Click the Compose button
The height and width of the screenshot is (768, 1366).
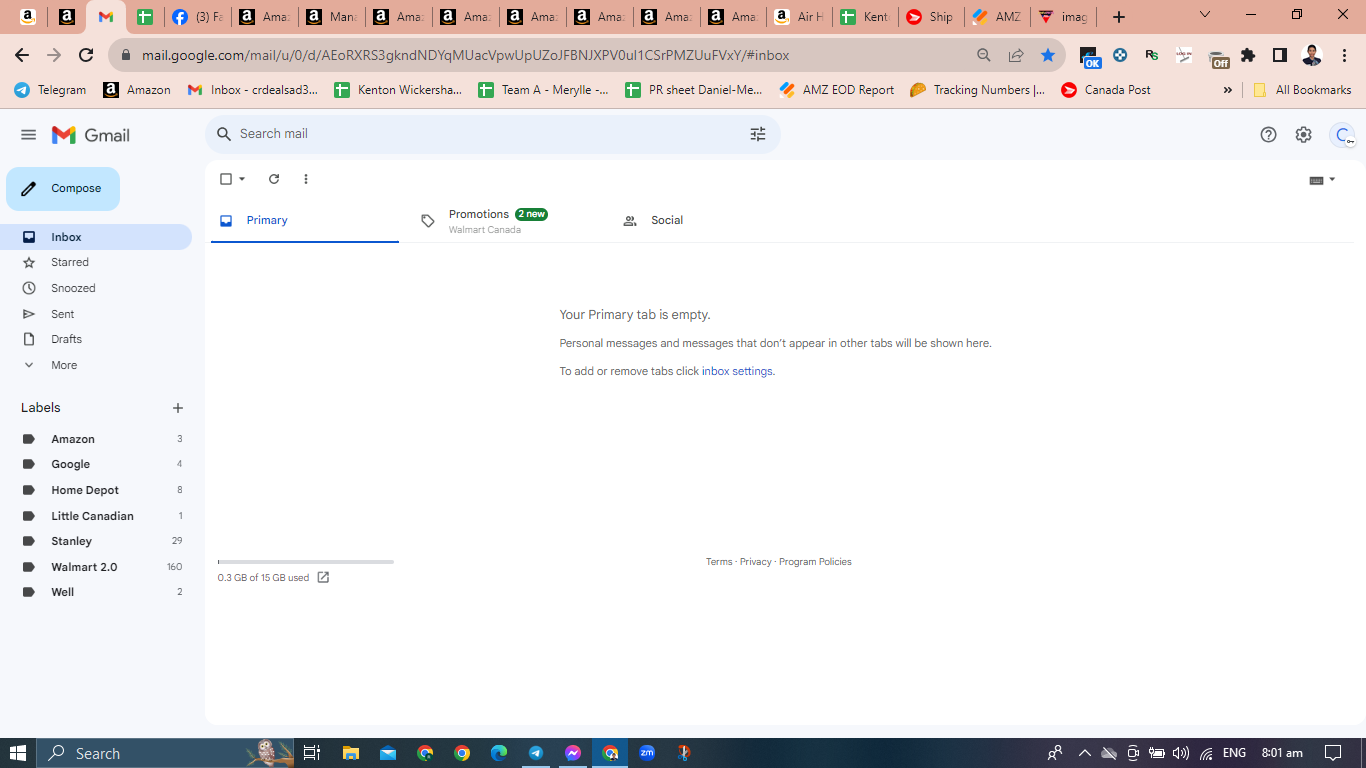pyautogui.click(x=63, y=189)
